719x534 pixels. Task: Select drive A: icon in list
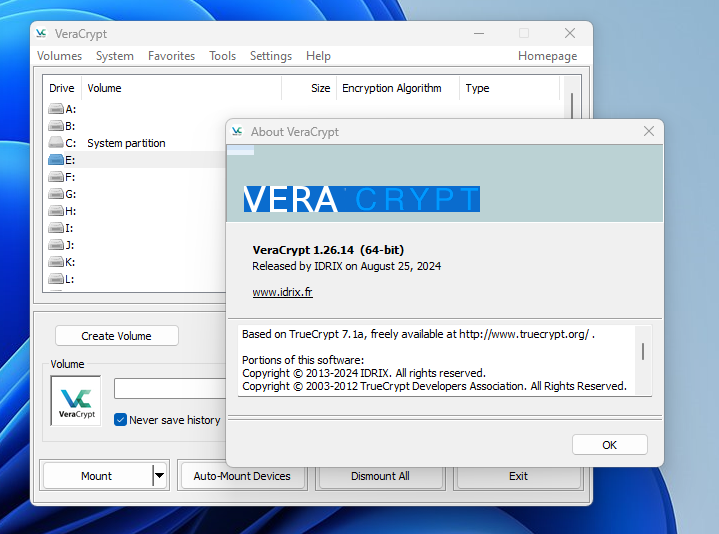coord(56,109)
